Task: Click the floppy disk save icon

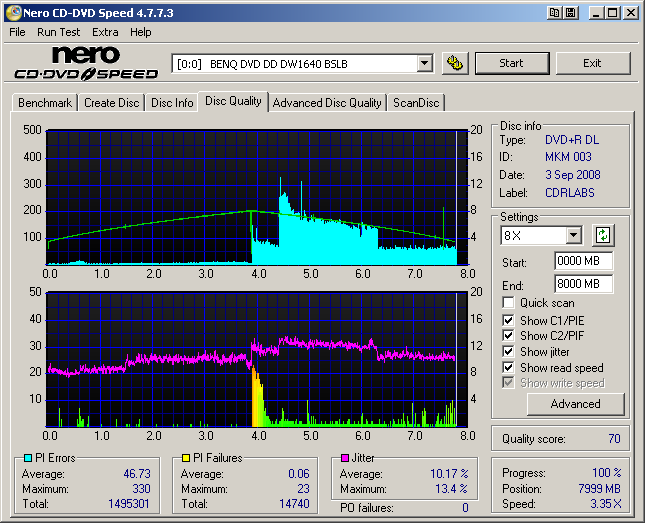Action: pyautogui.click(x=569, y=13)
